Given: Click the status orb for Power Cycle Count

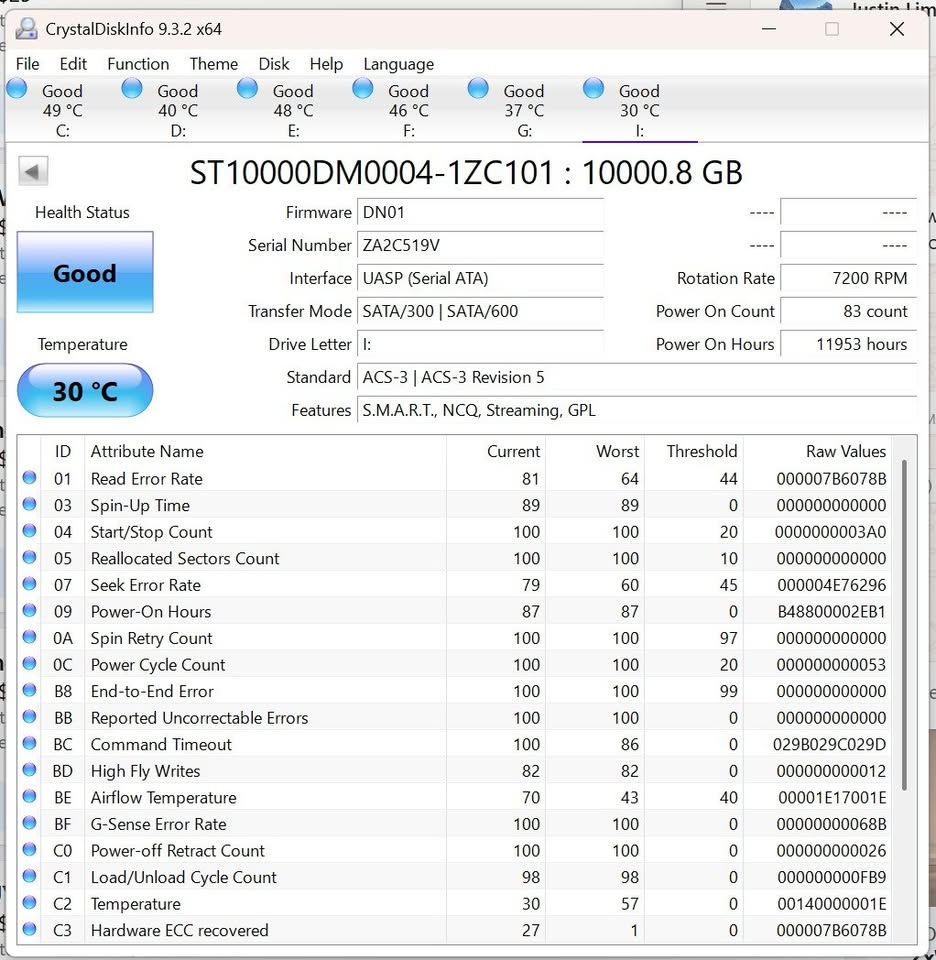Looking at the screenshot, I should point(29,664).
